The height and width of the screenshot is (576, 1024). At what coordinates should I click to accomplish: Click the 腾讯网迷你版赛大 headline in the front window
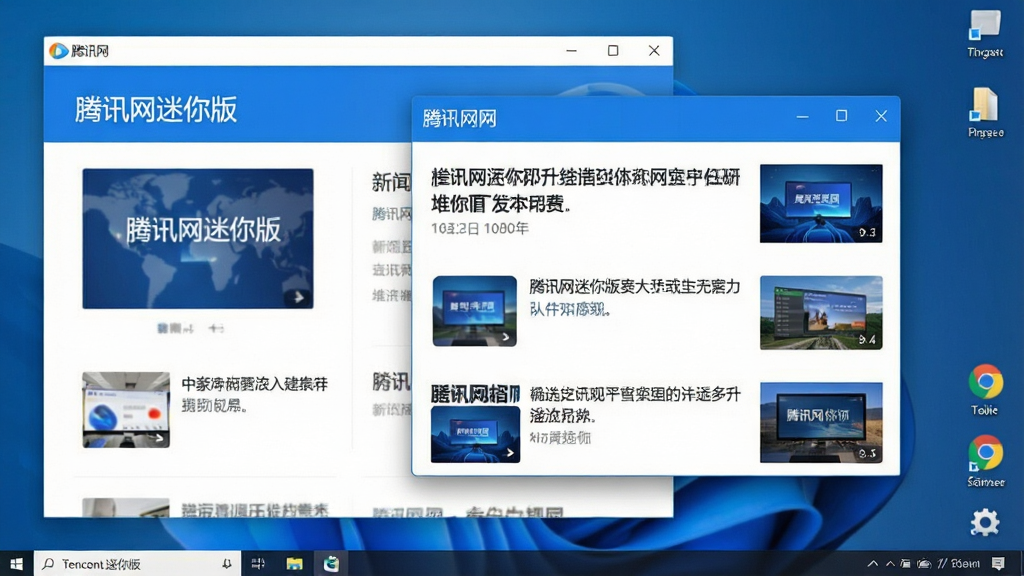click(x=634, y=287)
